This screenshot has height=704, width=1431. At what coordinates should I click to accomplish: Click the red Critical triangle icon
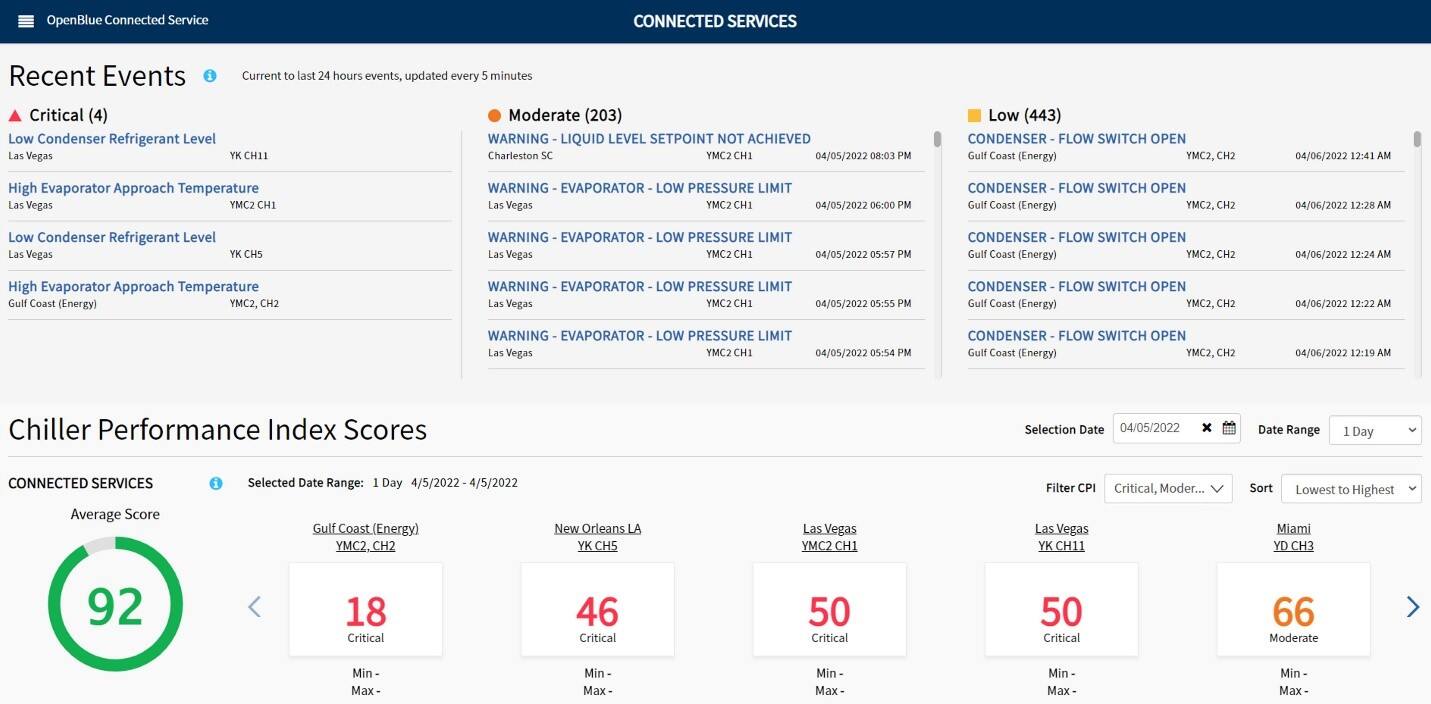(x=15, y=115)
